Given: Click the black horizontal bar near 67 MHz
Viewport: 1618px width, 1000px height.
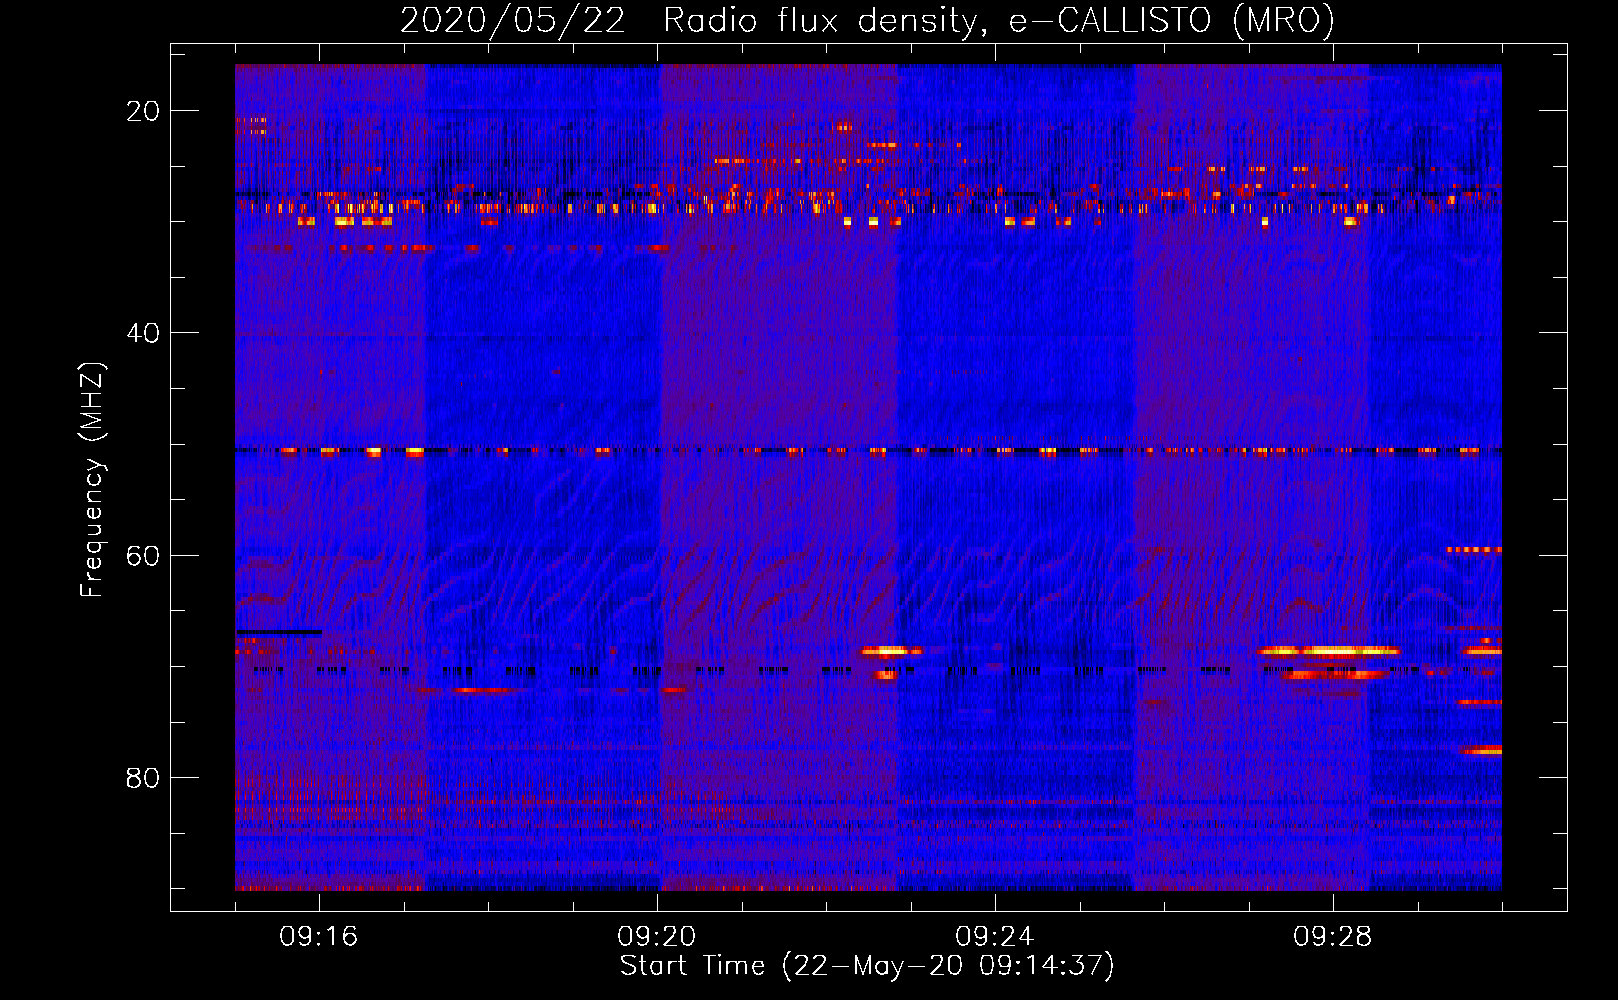Looking at the screenshot, I should (279, 632).
